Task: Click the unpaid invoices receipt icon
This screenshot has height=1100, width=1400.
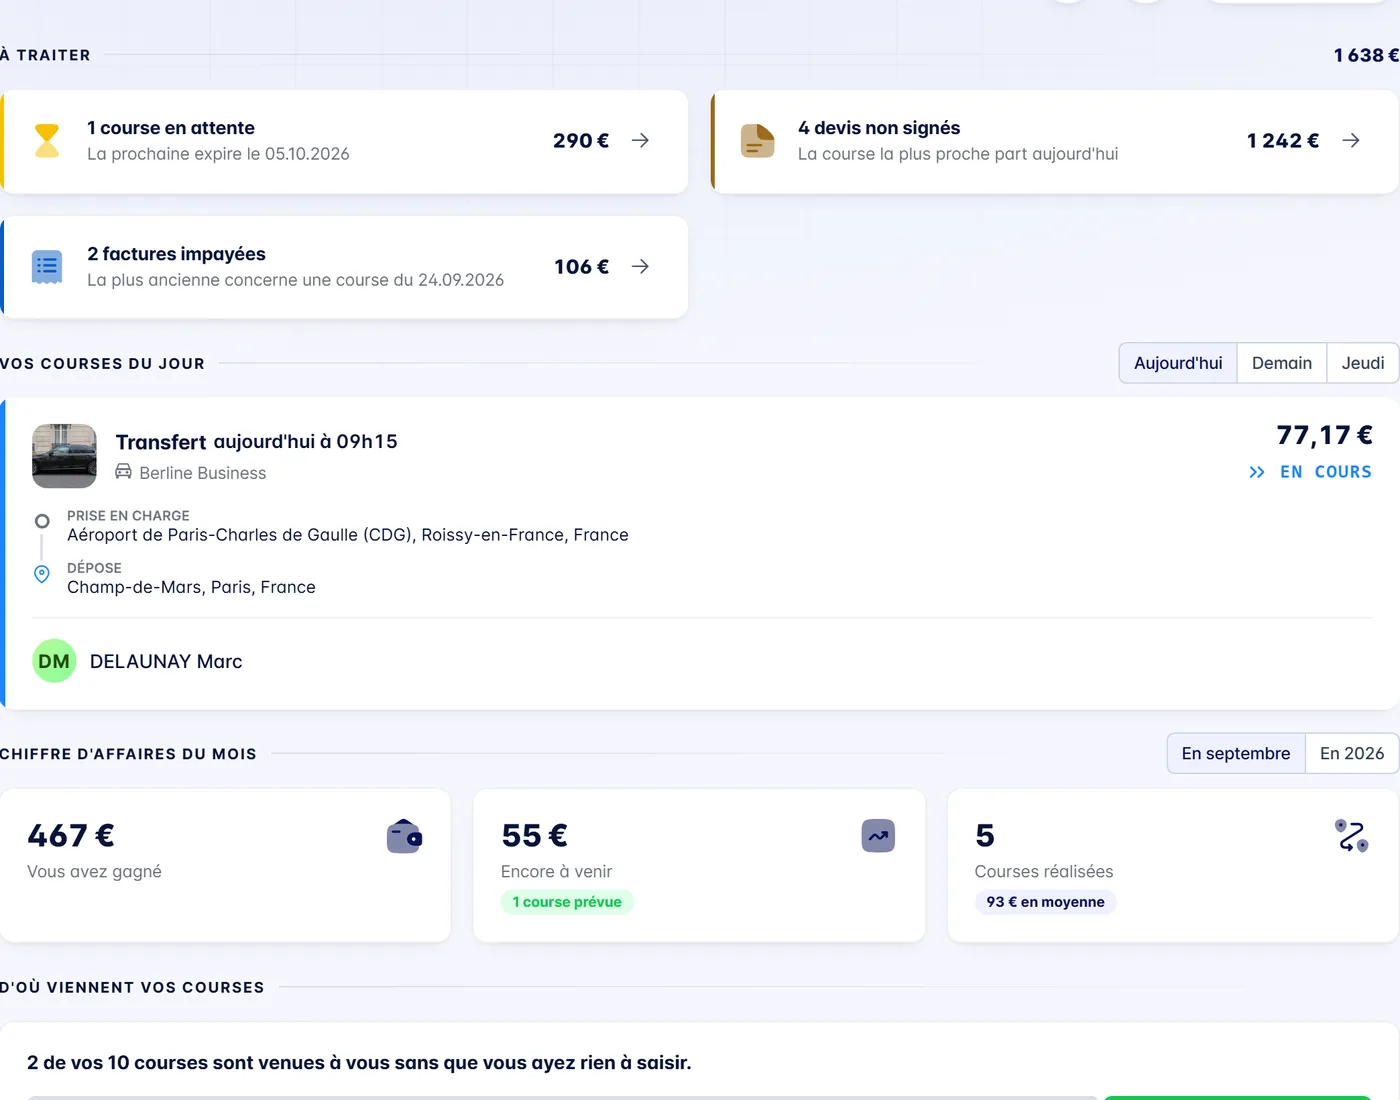Action: point(47,267)
